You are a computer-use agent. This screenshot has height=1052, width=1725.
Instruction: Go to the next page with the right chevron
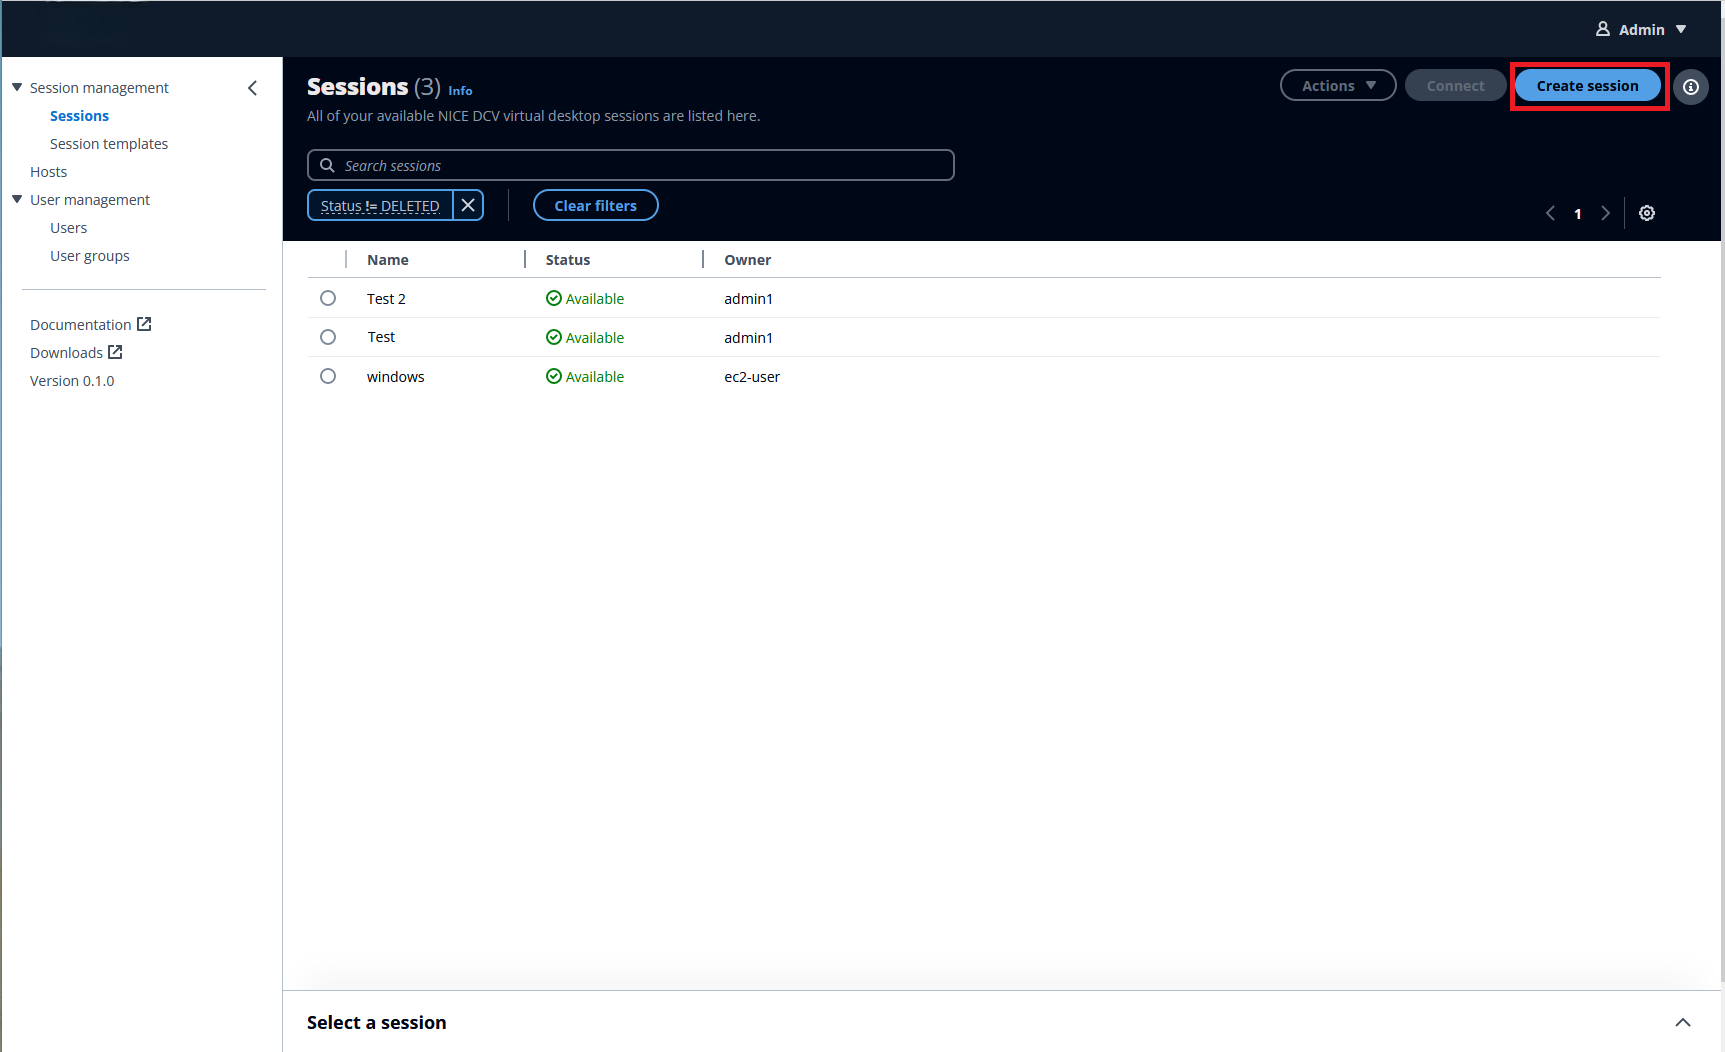[1605, 213]
